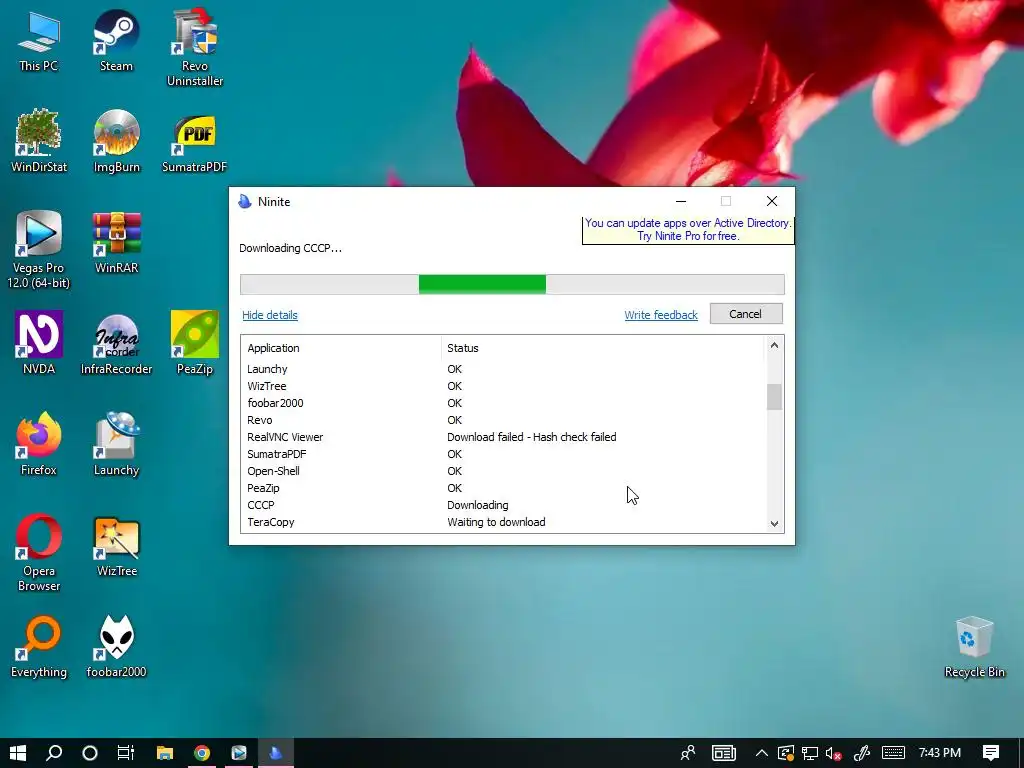Select the Revo Uninstaller desktop icon
Image resolution: width=1024 pixels, height=768 pixels.
pos(195,48)
